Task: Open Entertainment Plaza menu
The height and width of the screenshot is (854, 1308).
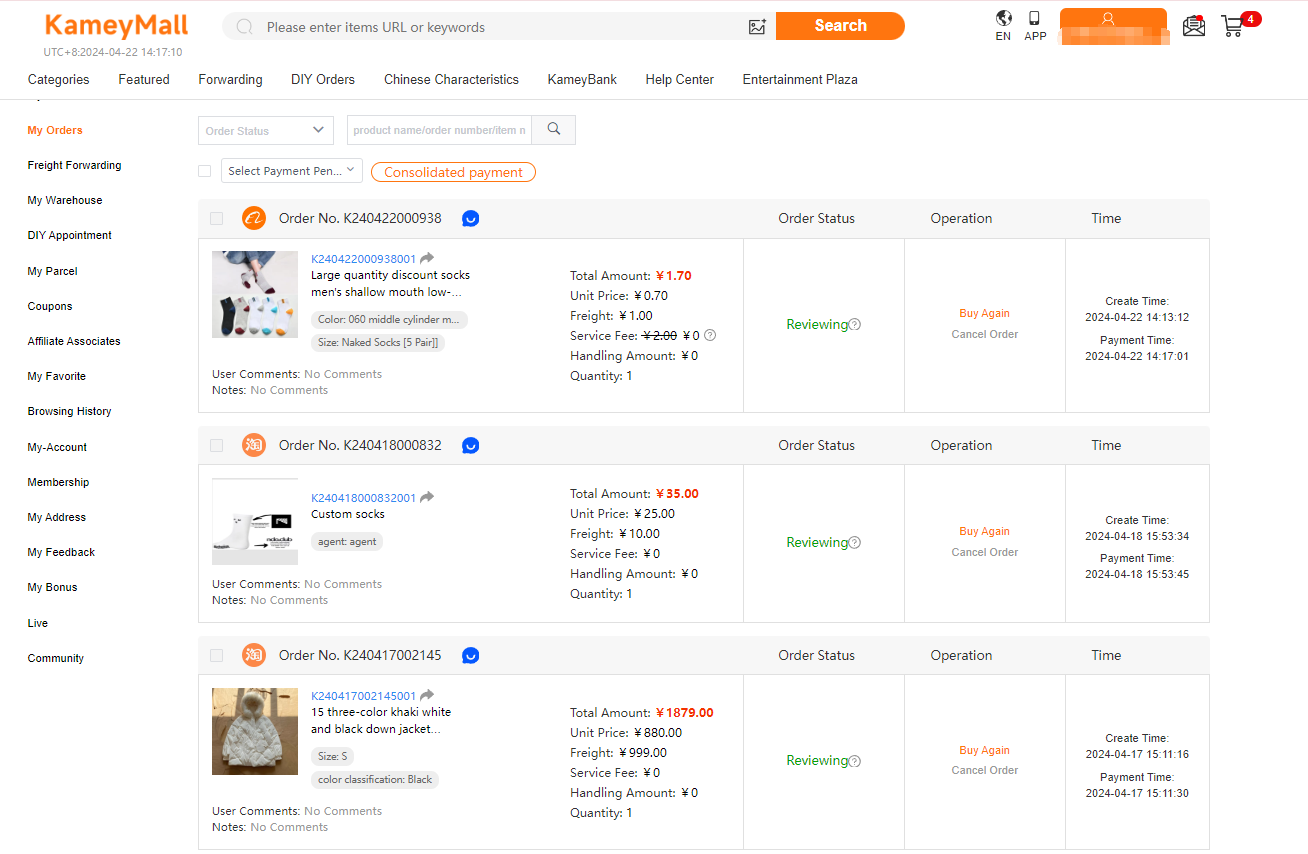Action: point(800,79)
